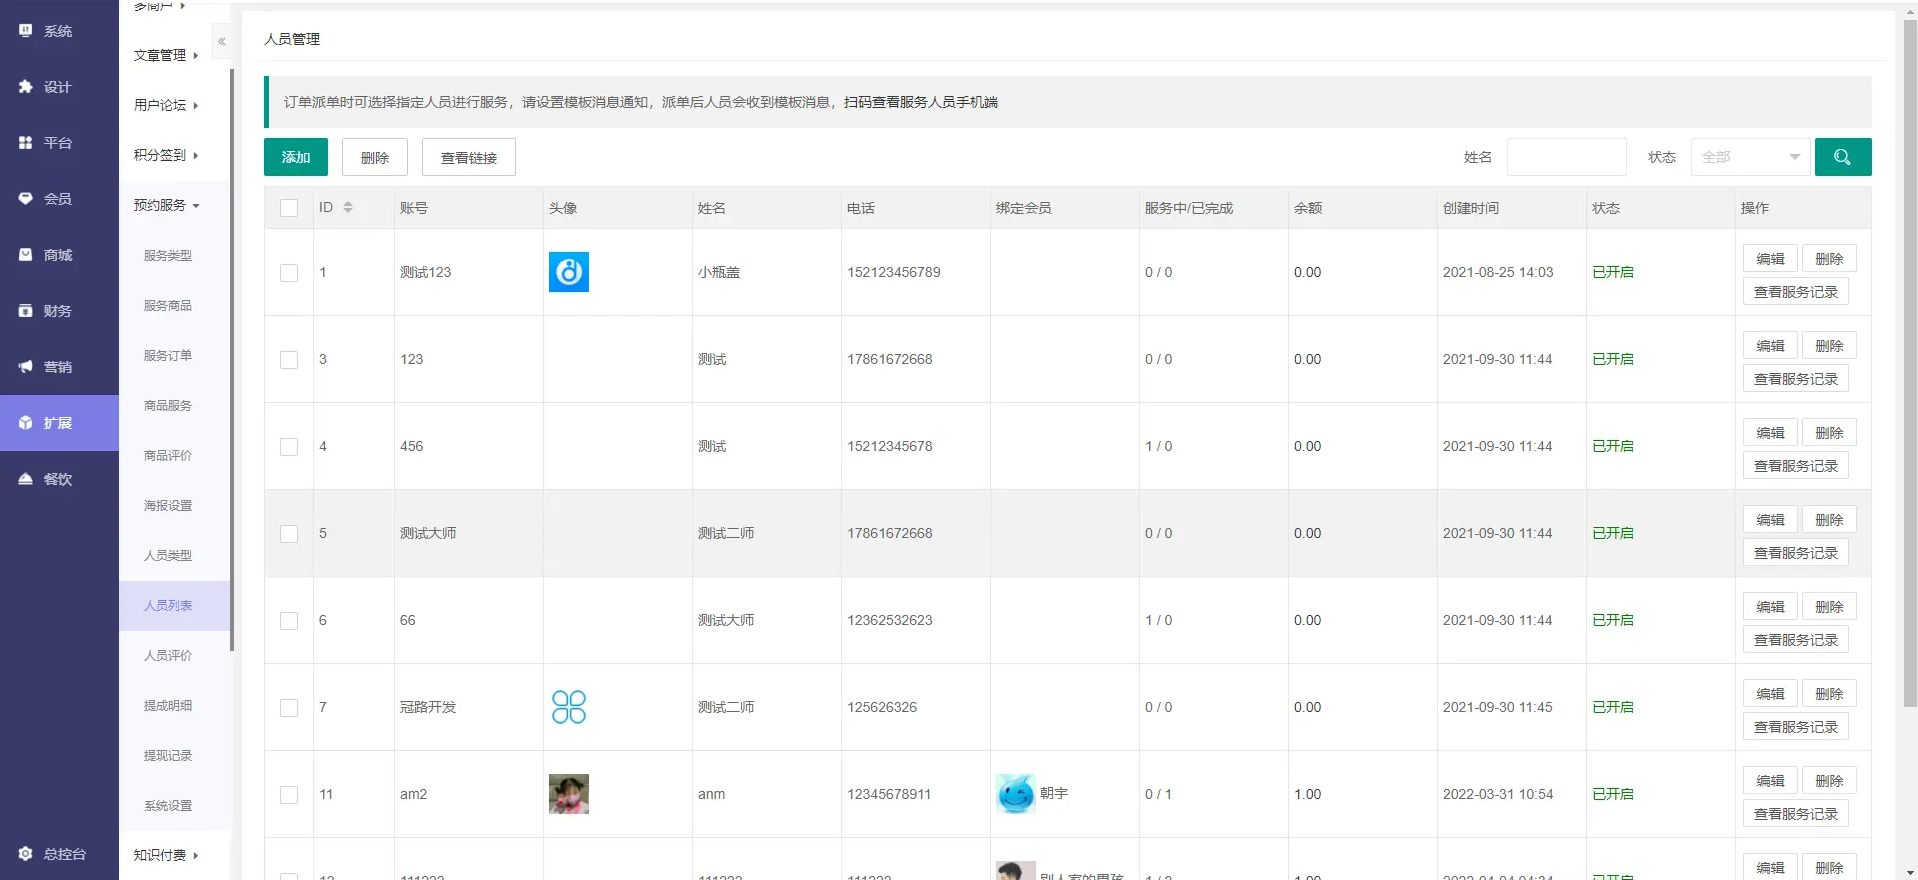Expand the 知识付费 menu group
This screenshot has height=880, width=1918.
tap(166, 855)
